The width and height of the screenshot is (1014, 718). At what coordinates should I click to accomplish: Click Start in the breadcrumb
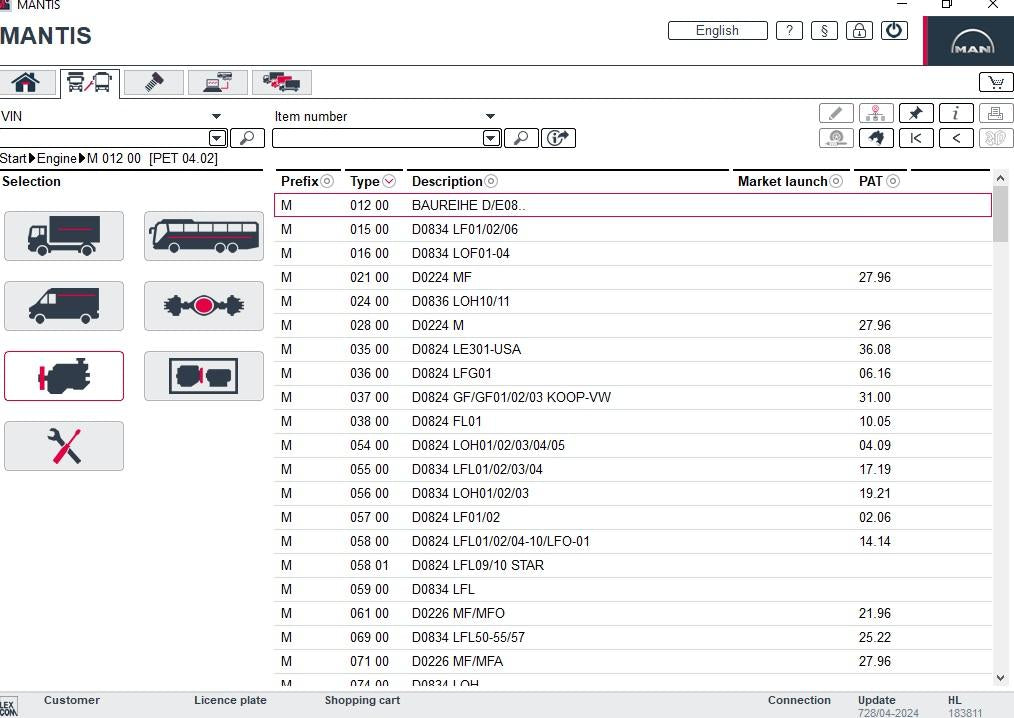pos(14,158)
